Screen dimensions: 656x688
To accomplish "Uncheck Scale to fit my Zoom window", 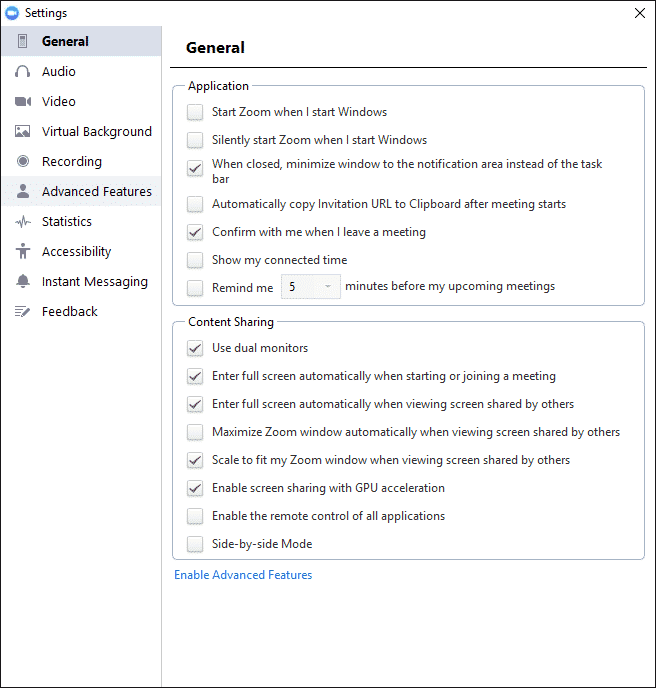I will click(195, 460).
